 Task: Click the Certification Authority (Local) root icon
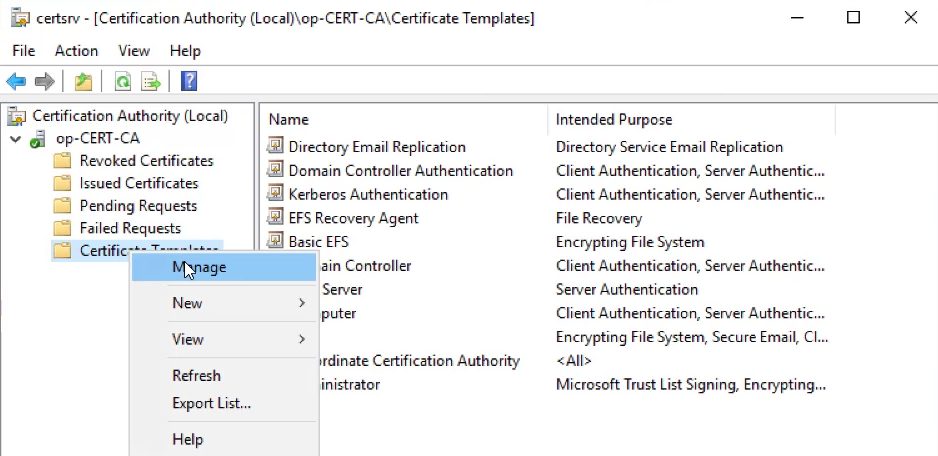click(17, 116)
